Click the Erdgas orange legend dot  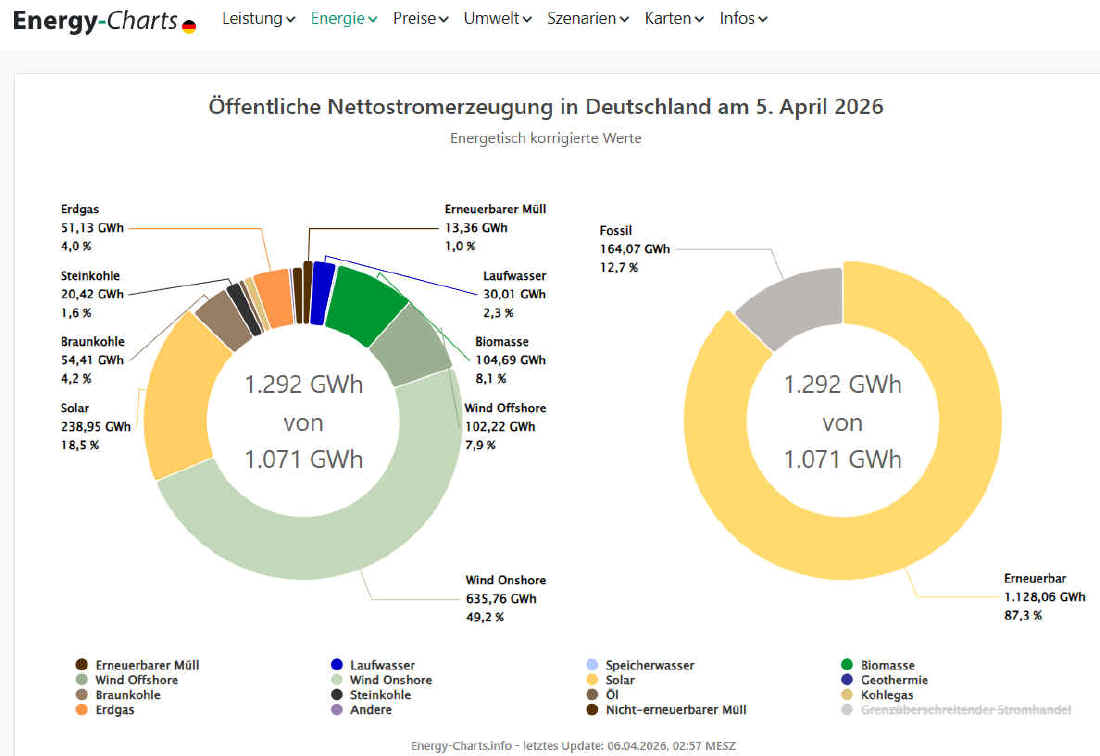pyautogui.click(x=82, y=710)
